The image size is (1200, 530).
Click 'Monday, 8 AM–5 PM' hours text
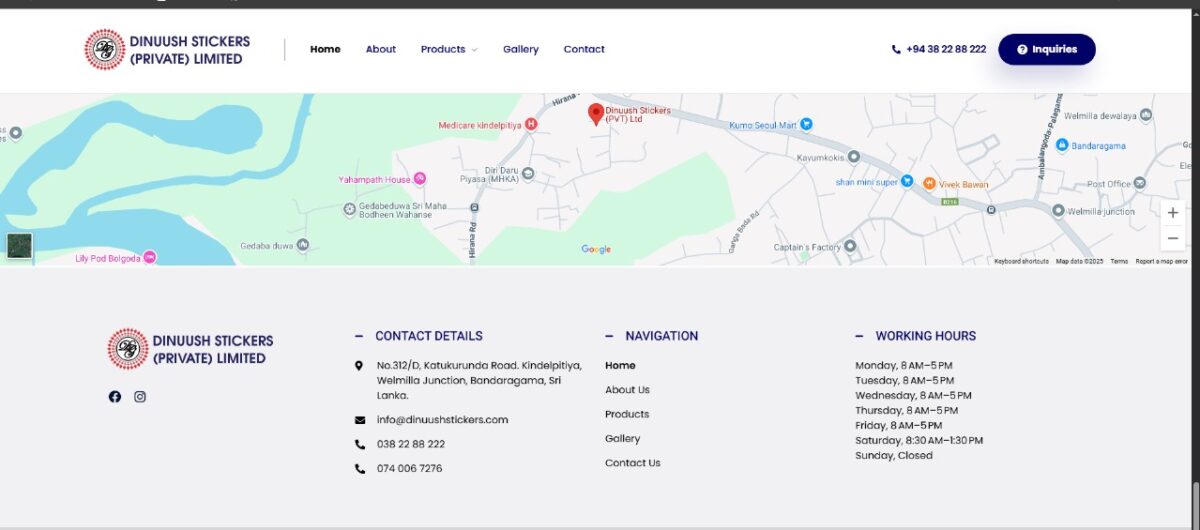[x=904, y=366]
